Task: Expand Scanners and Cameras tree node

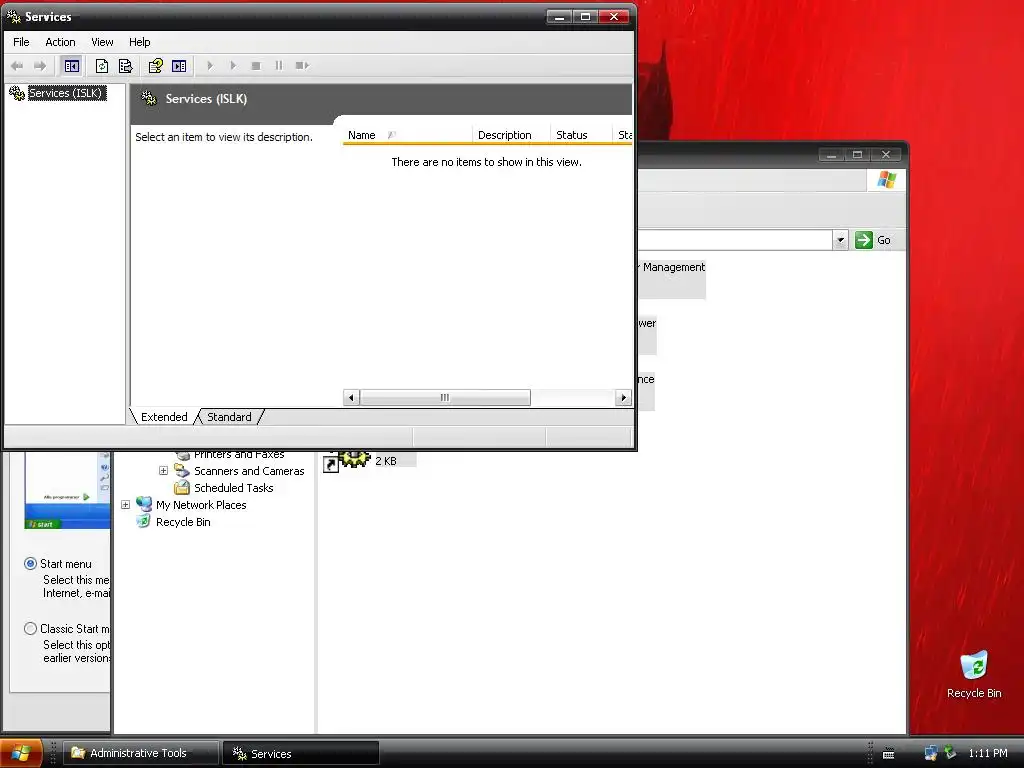Action: pos(163,471)
